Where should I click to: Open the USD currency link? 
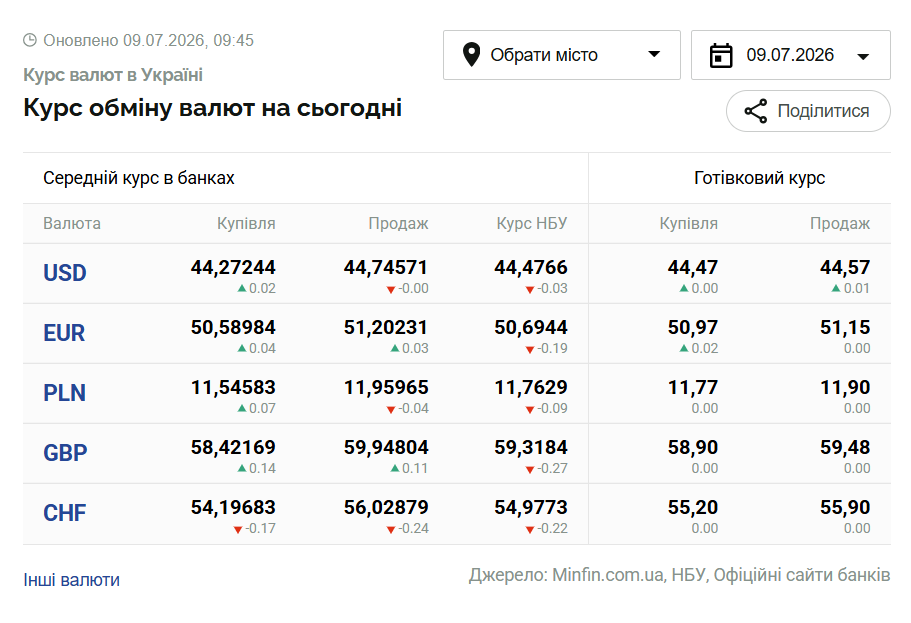point(64,273)
